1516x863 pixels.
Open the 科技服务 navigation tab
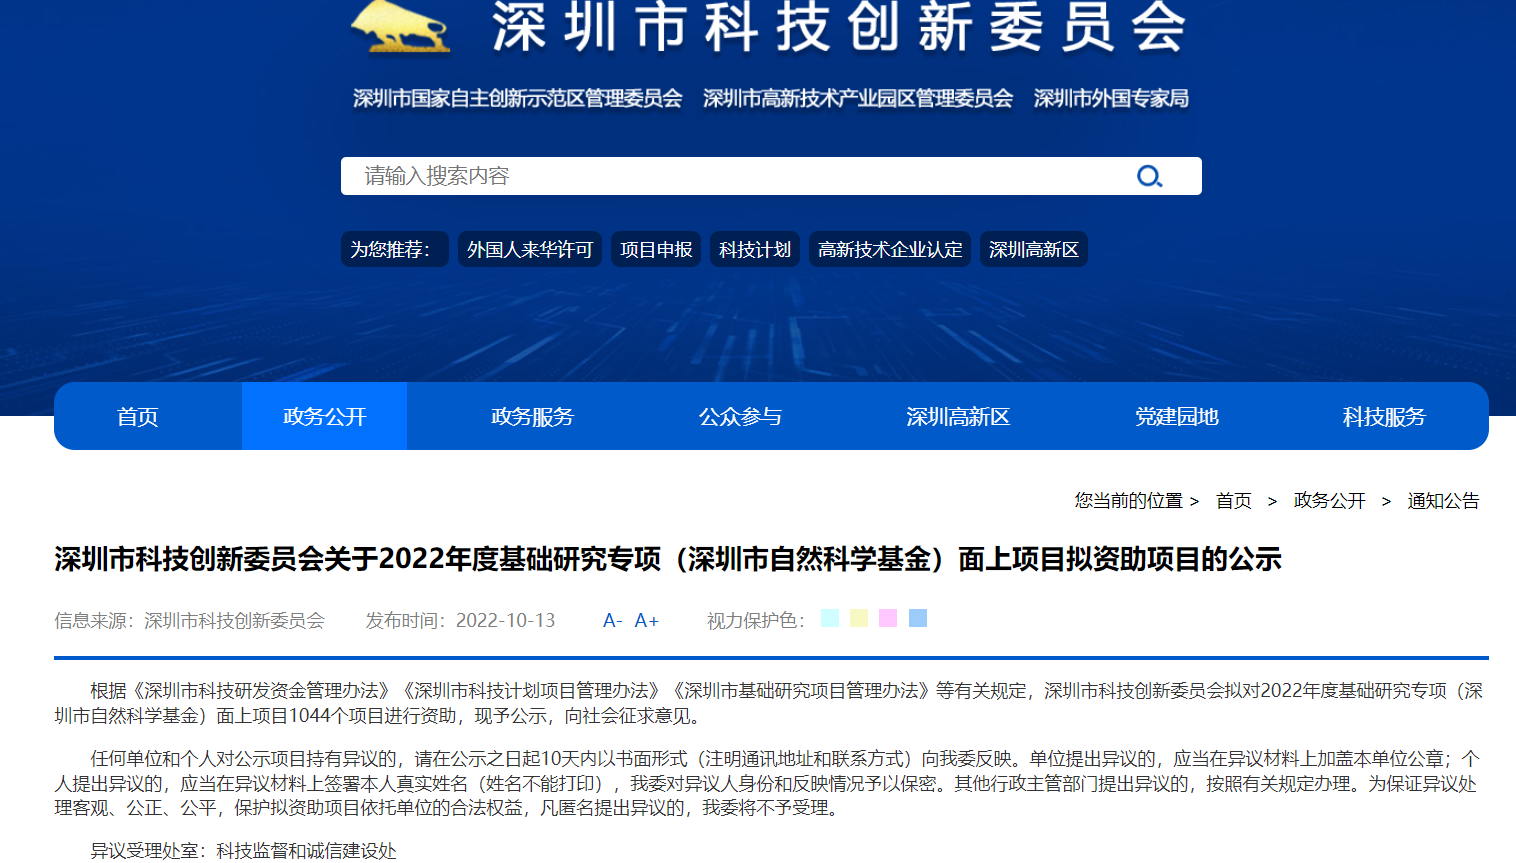[x=1384, y=417]
